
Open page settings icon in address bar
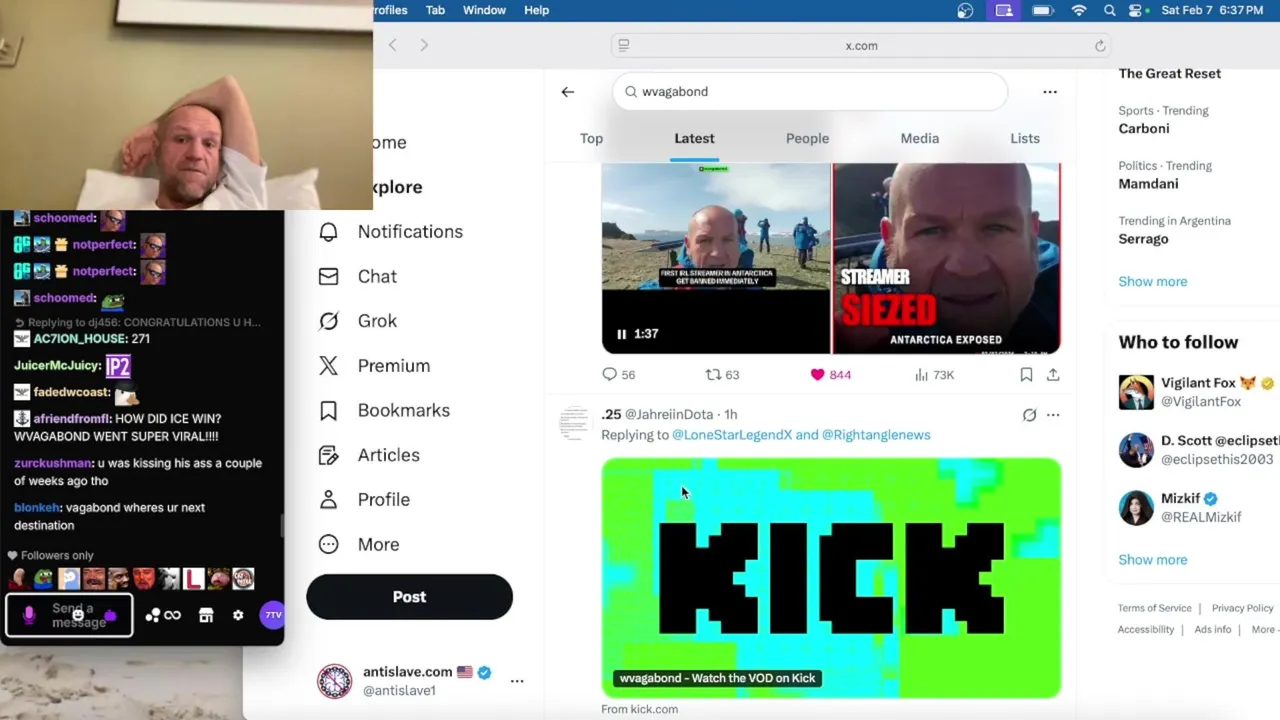(623, 45)
